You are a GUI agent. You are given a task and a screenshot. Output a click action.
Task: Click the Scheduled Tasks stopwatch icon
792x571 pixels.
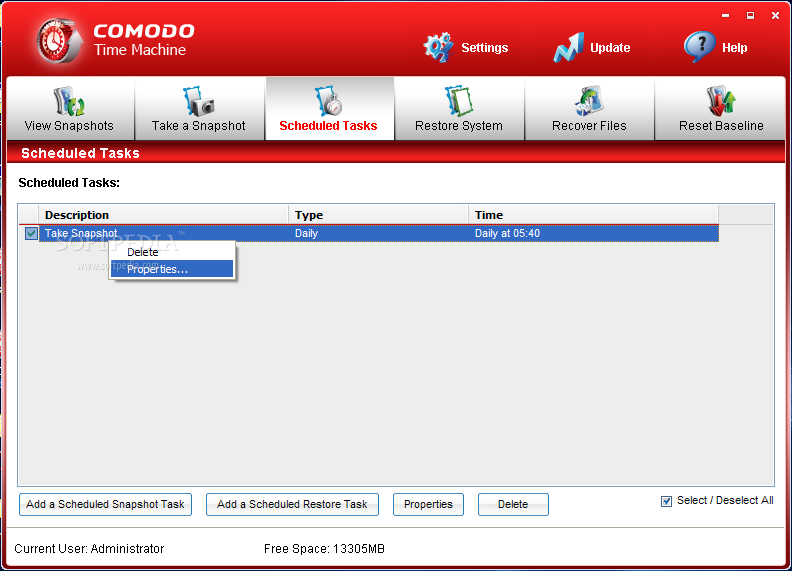pyautogui.click(x=328, y=101)
